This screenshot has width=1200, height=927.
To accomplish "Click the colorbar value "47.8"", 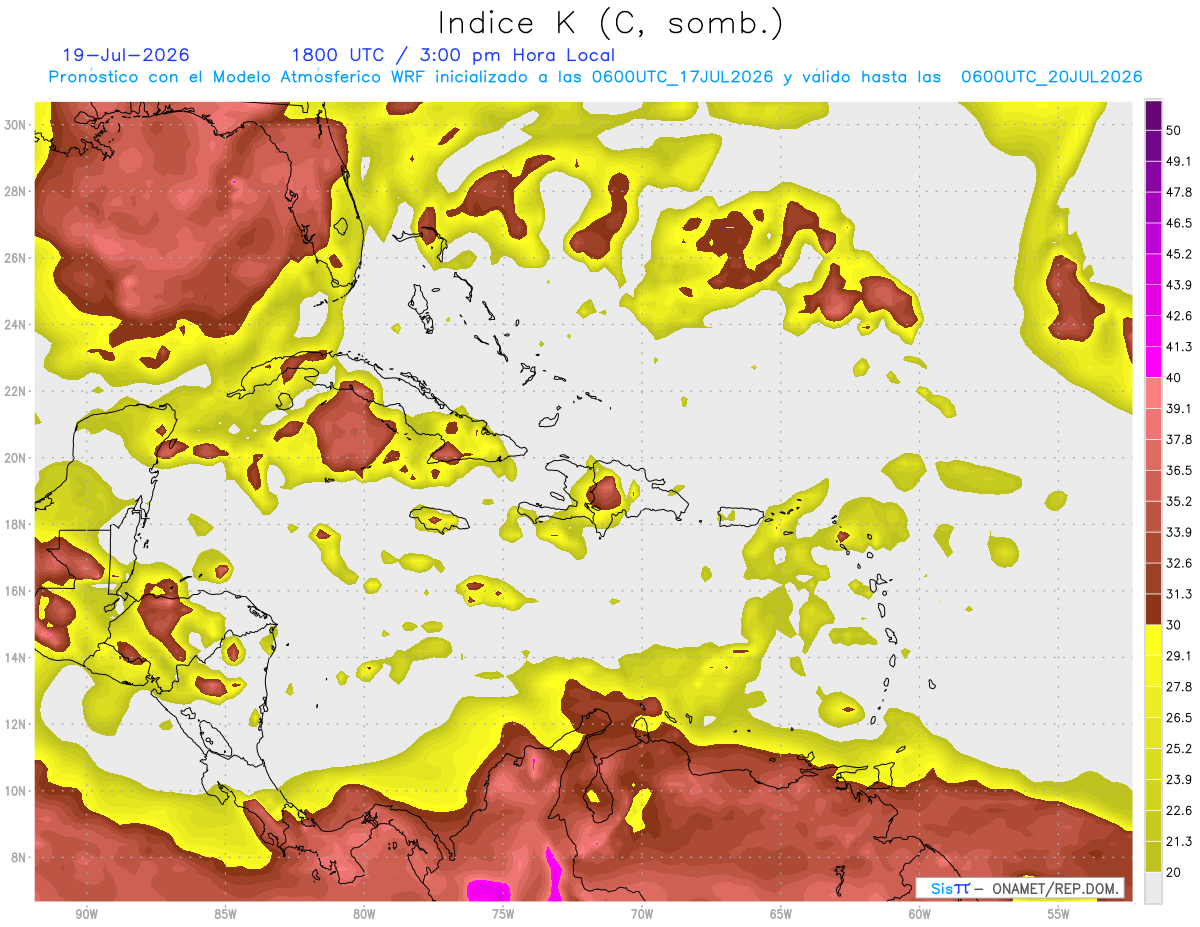I will (x=1178, y=192).
